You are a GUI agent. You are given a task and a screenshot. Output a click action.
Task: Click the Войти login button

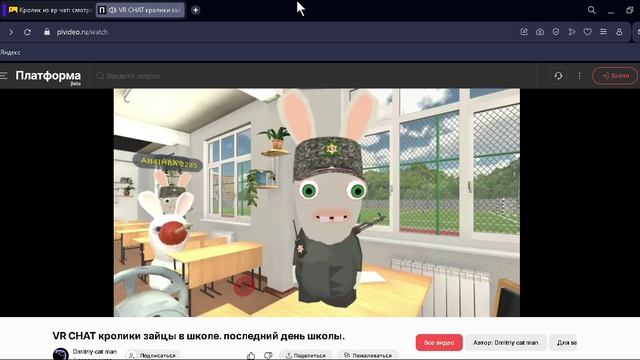615,76
